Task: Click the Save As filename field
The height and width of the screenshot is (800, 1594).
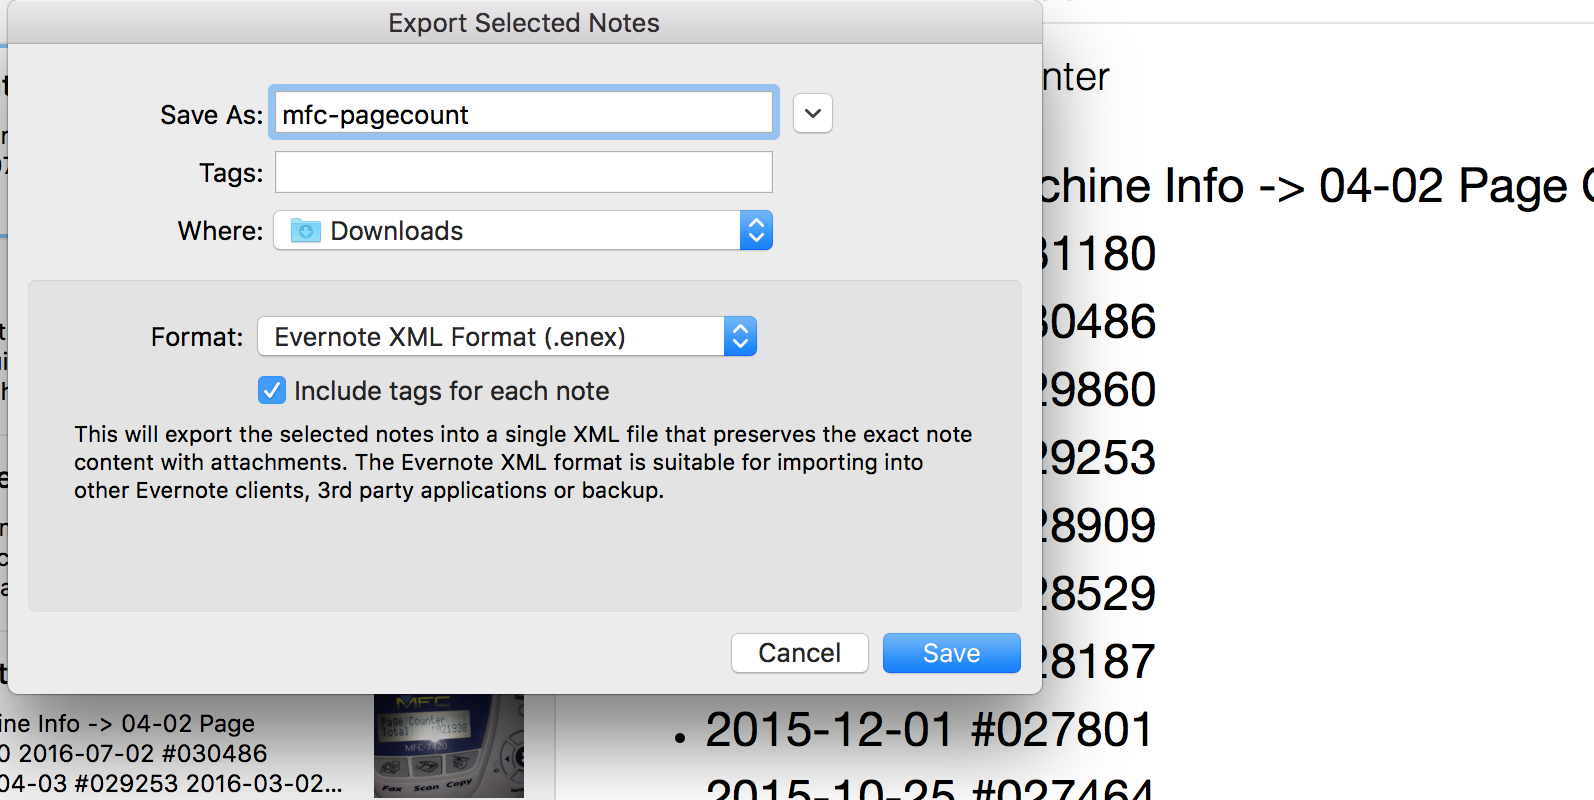Action: point(523,113)
